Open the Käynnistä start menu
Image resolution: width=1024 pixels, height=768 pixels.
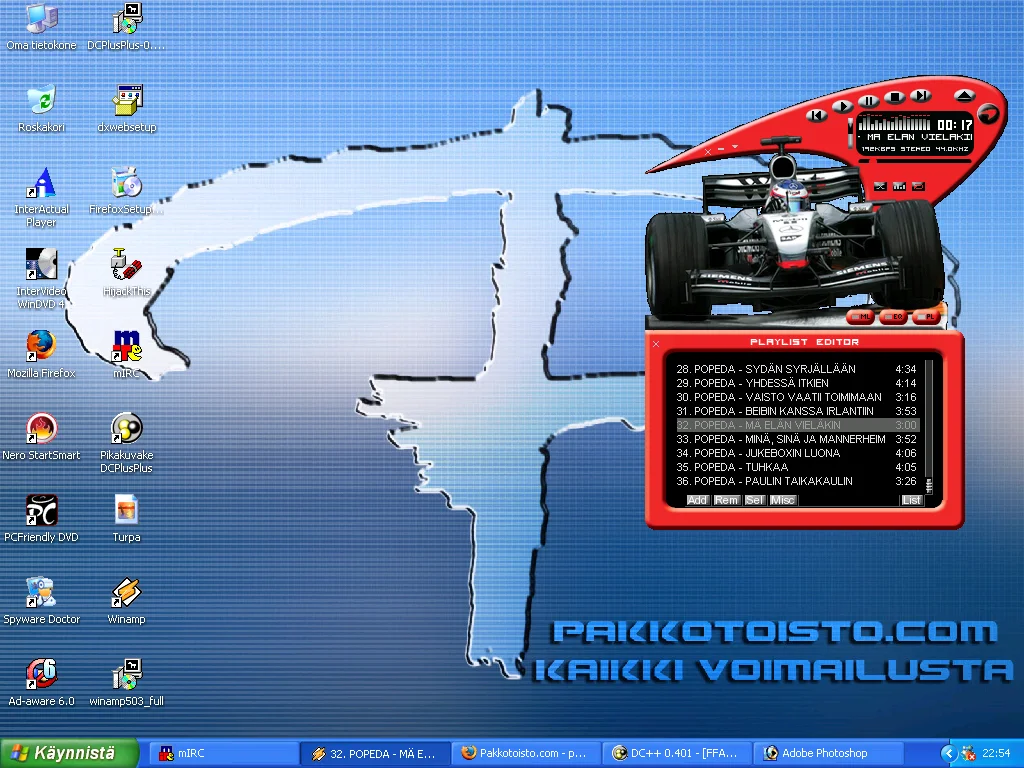tap(68, 753)
